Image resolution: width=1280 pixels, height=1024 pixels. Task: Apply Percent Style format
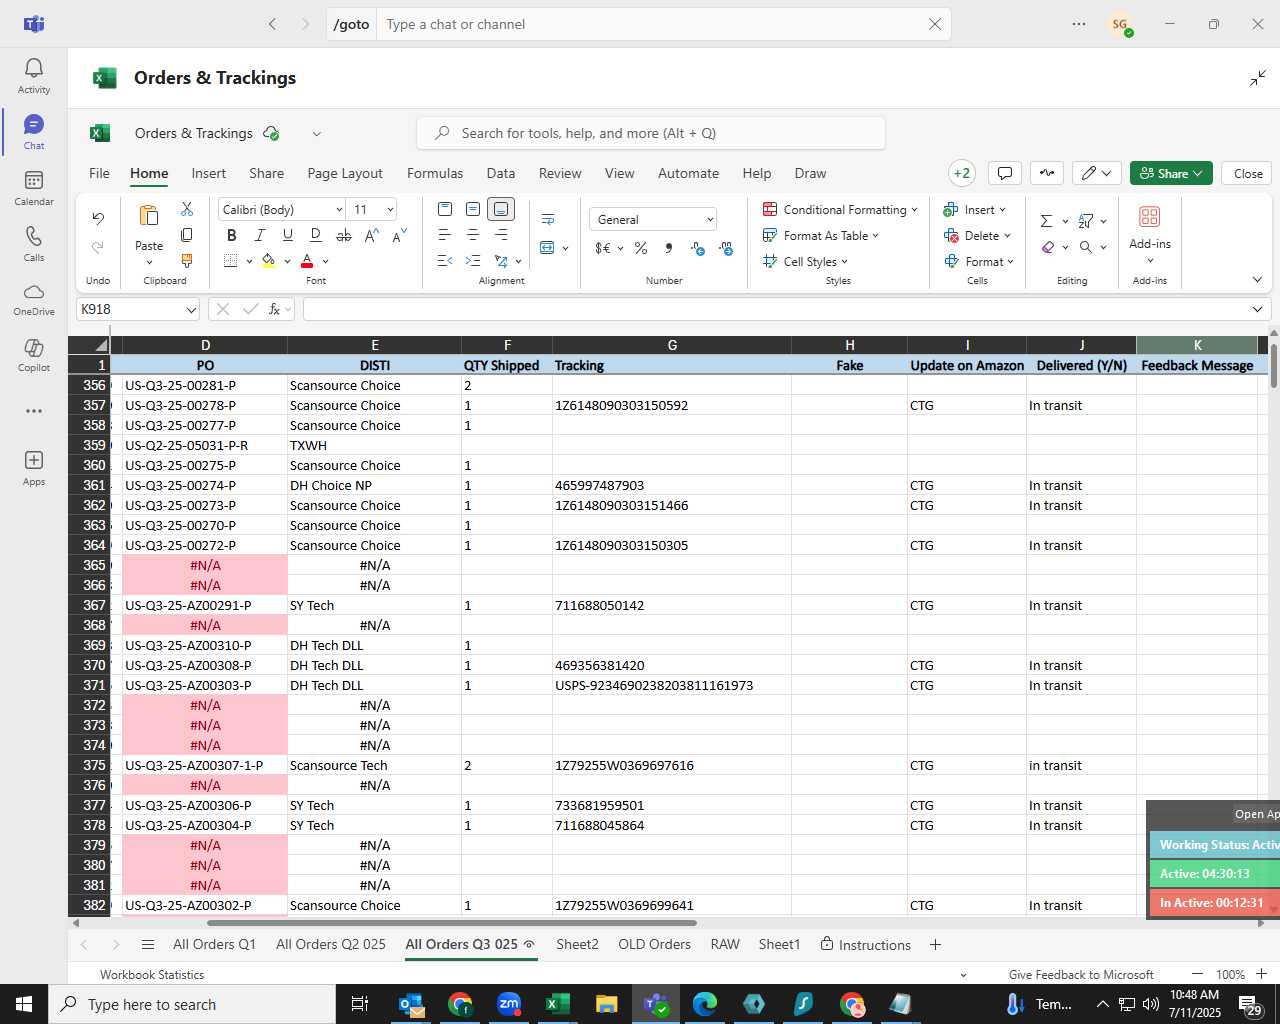[x=641, y=248]
